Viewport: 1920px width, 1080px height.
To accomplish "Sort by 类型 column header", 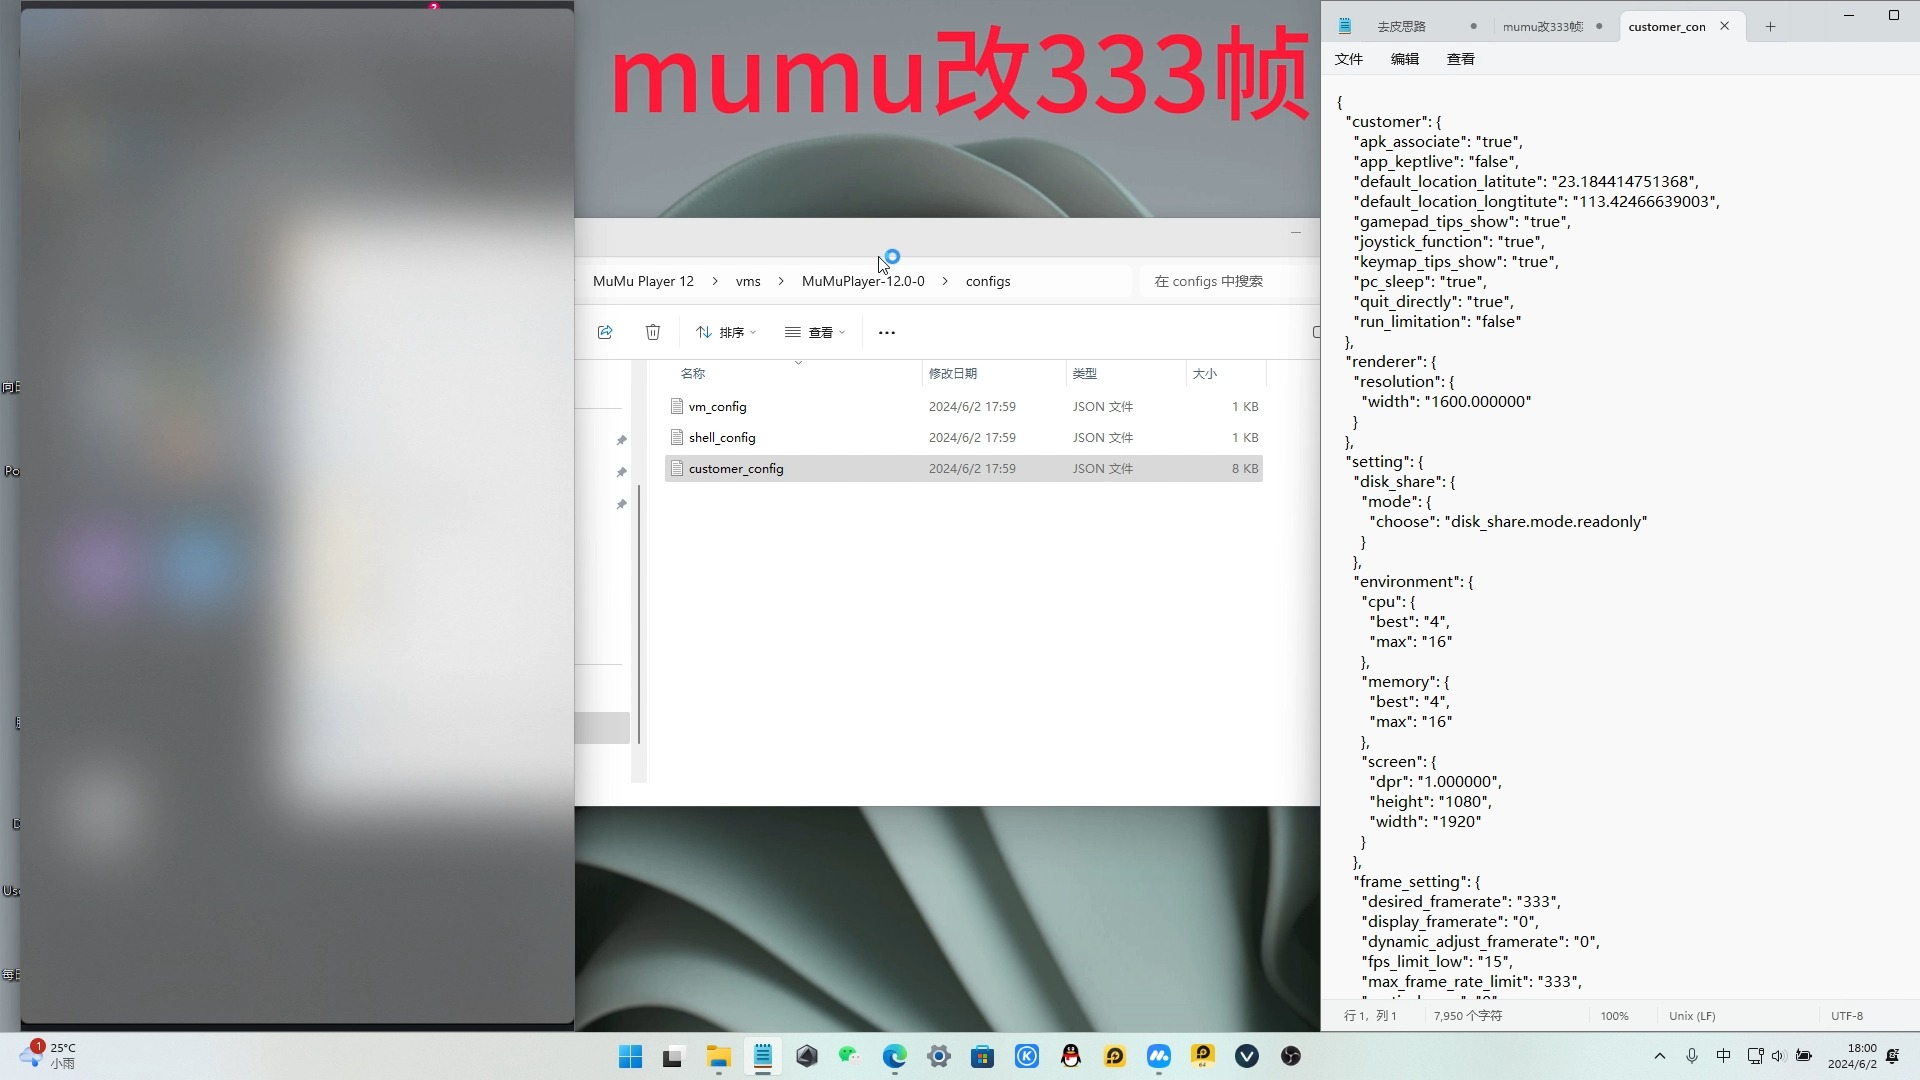I will pyautogui.click(x=1085, y=374).
